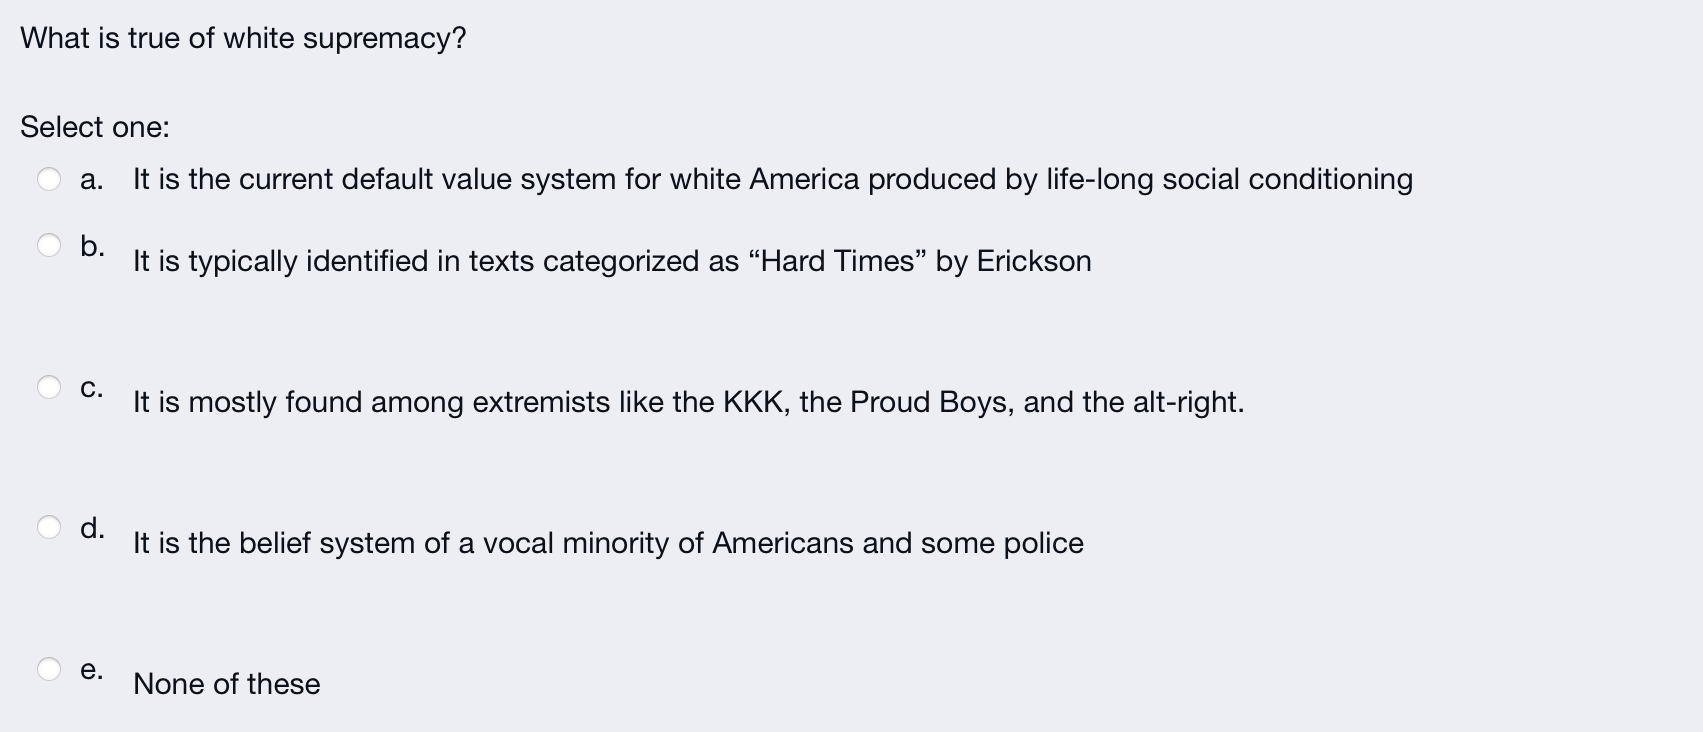
Task: Click the 'None of these' answer text
Action: pos(227,684)
